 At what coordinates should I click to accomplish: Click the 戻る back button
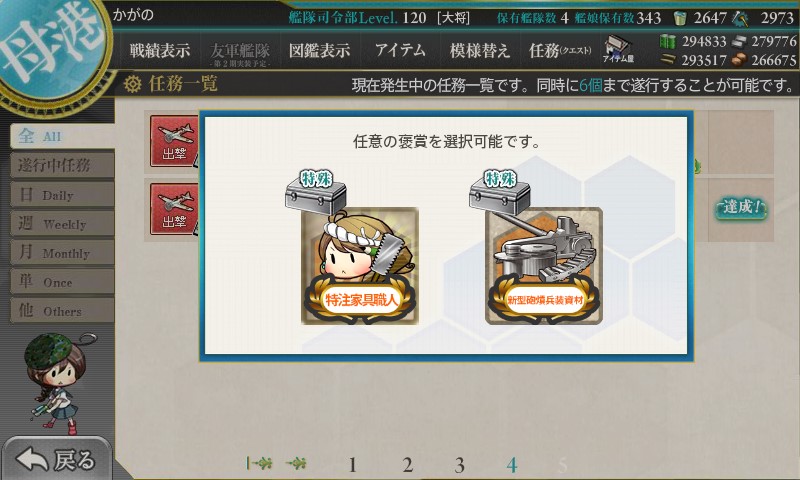click(x=56, y=459)
